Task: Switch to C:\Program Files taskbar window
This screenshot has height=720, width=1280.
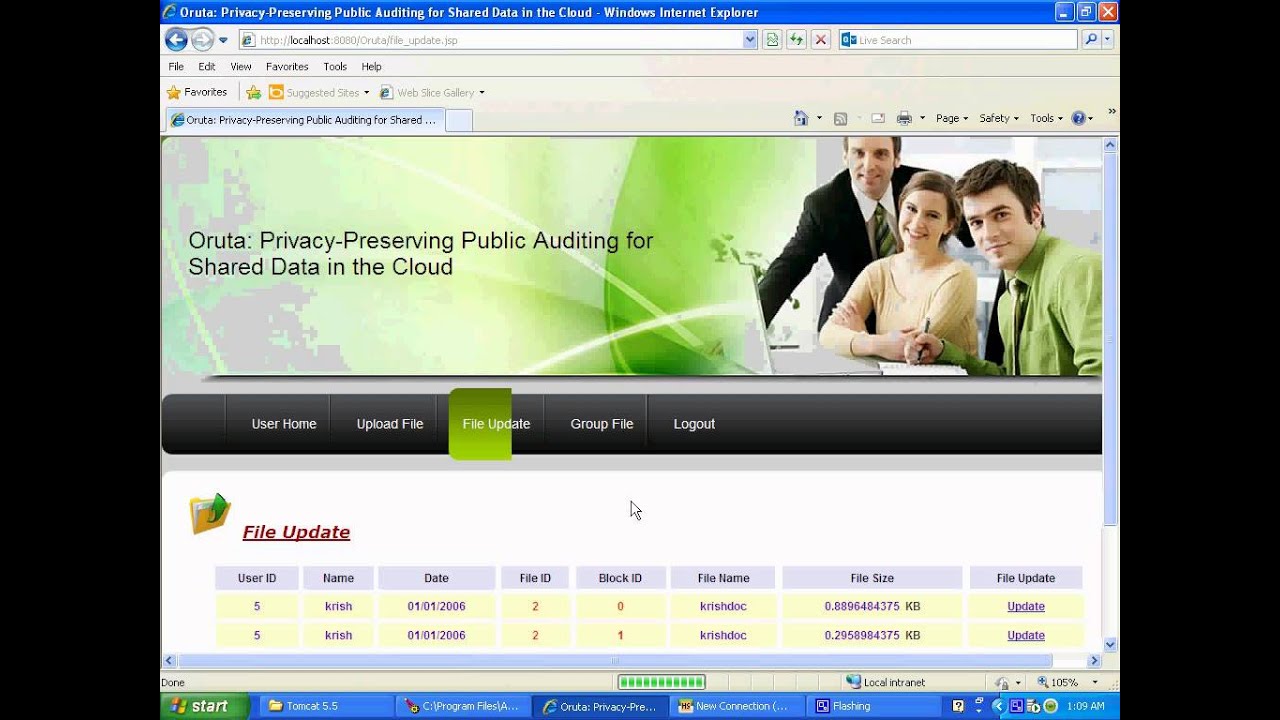Action: pos(462,706)
